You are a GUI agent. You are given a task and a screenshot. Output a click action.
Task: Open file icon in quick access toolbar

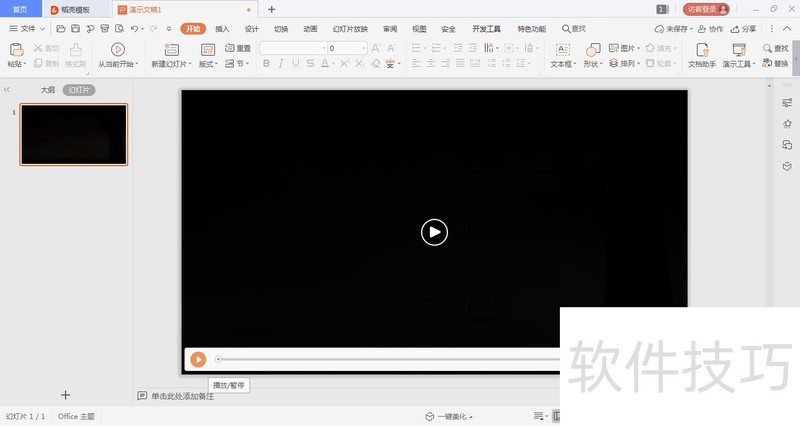tap(61, 29)
